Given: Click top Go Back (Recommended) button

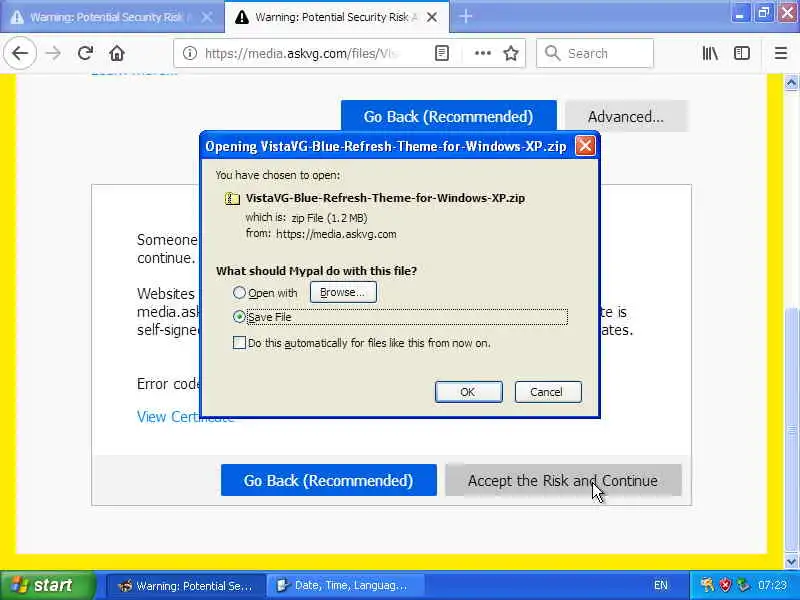Looking at the screenshot, I should (x=448, y=116).
